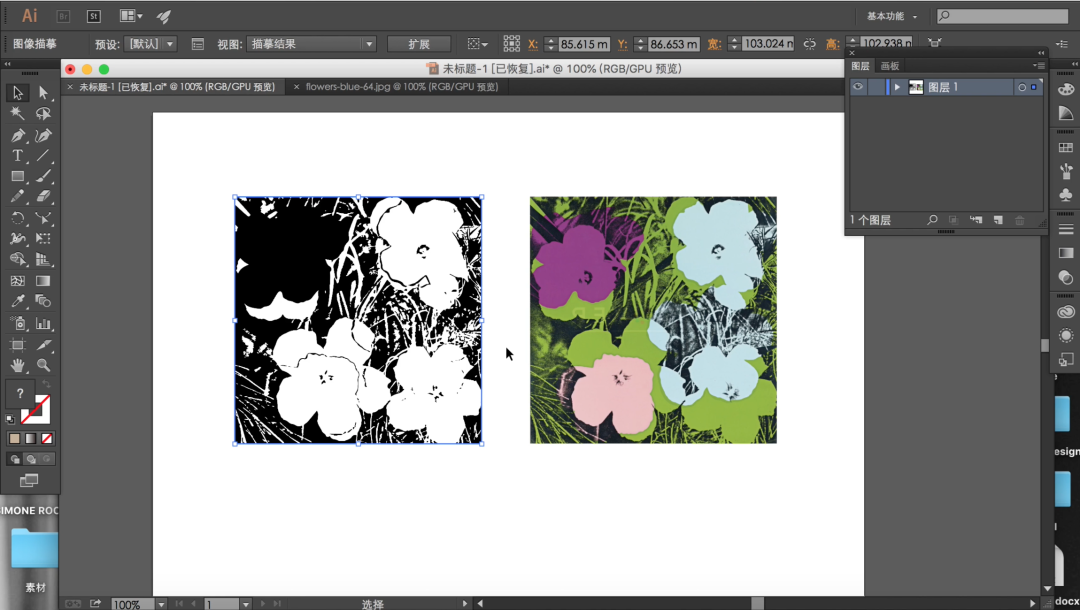Open the zoom level 100% dropdown
The height and width of the screenshot is (610, 1080).
(160, 604)
